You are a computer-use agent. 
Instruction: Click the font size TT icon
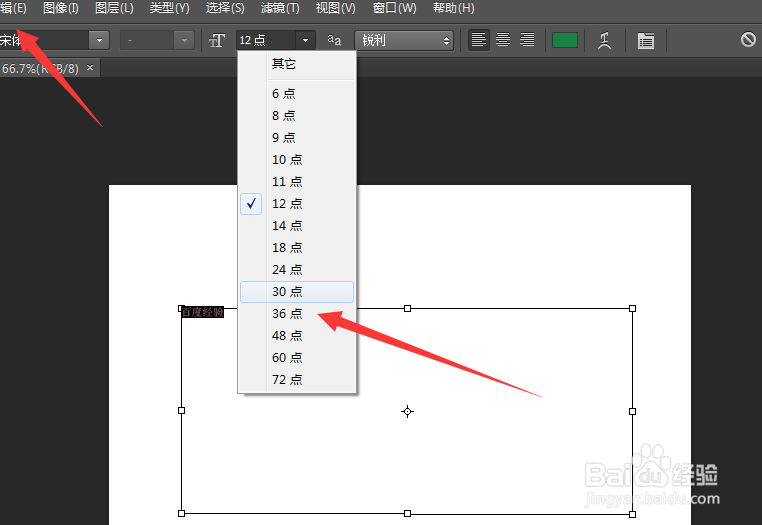point(217,40)
